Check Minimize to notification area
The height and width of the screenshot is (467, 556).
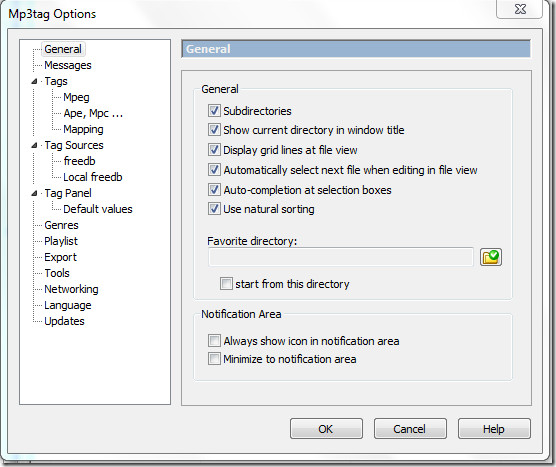point(214,359)
